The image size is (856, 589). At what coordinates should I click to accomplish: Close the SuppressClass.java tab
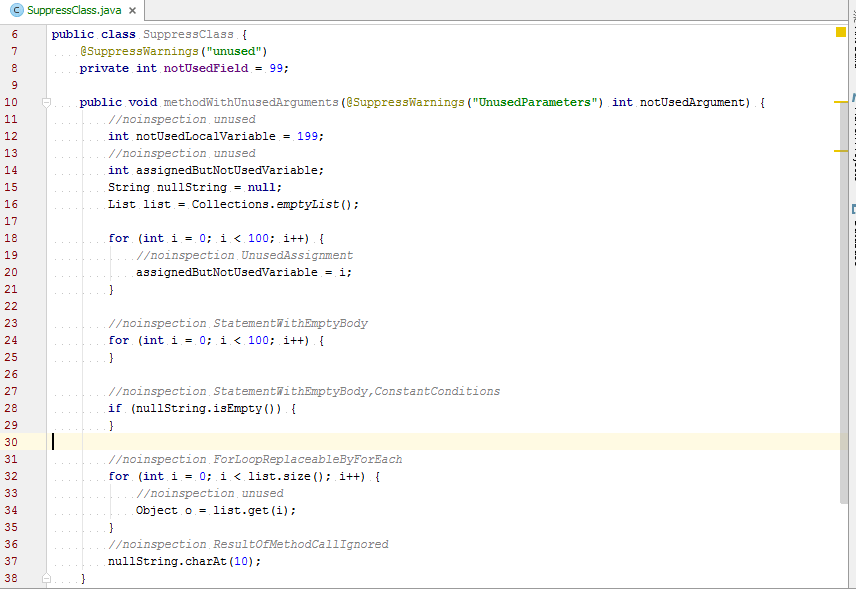(x=135, y=8)
